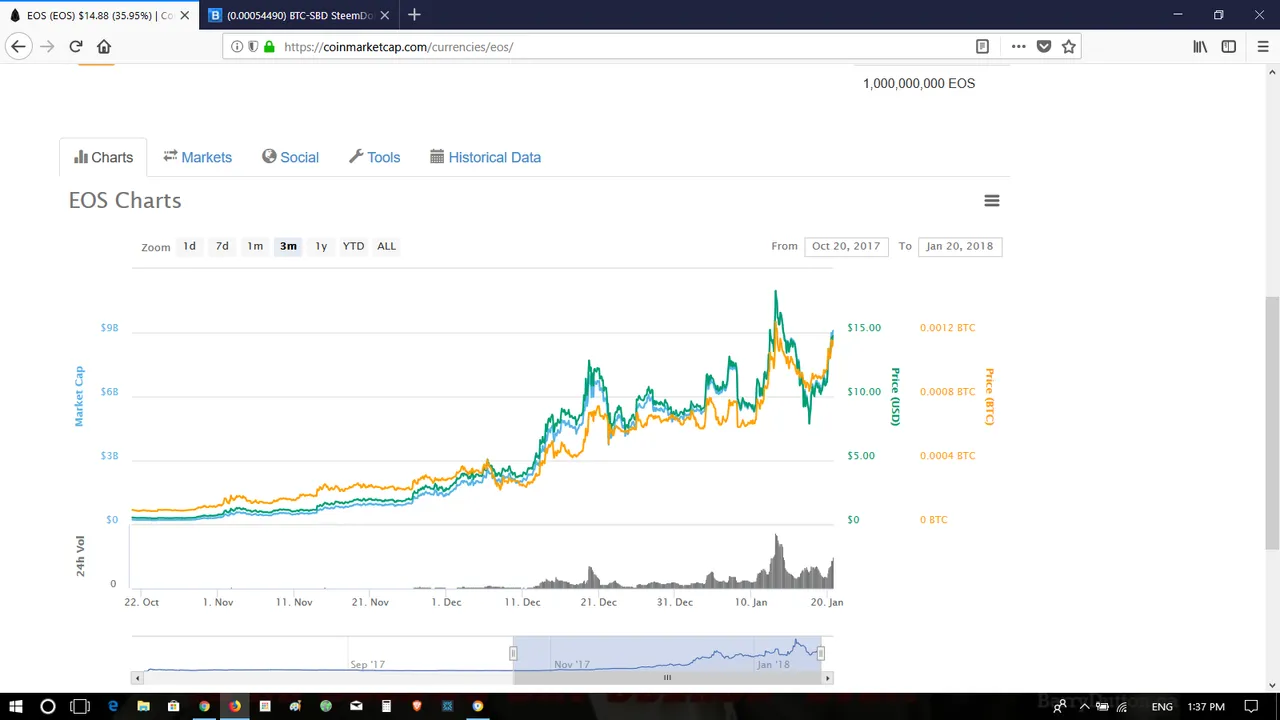This screenshot has height=720, width=1280.
Task: Edit the To date field
Action: pyautogui.click(x=960, y=246)
